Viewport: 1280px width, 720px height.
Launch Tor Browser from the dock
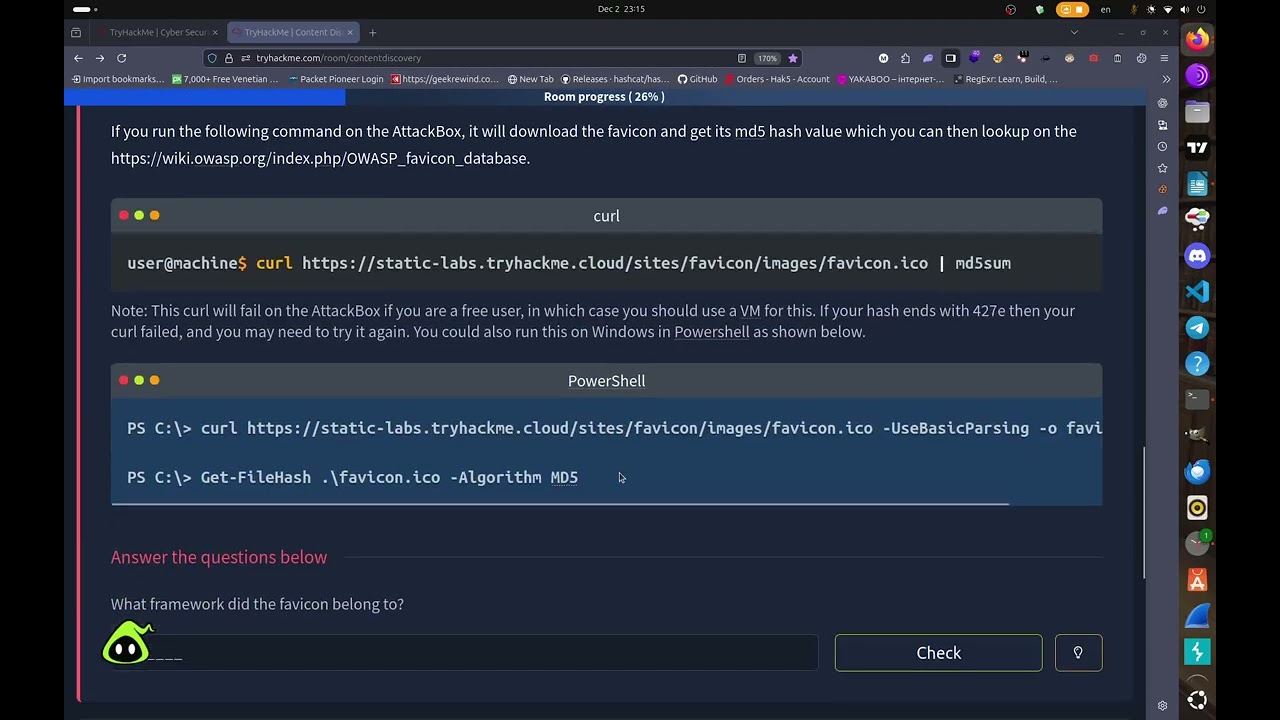(1197, 76)
